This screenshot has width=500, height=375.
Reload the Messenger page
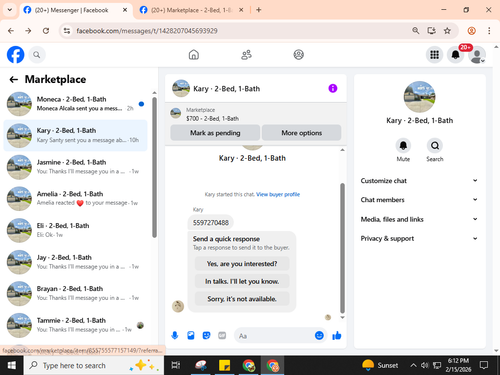pyautogui.click(x=46, y=31)
